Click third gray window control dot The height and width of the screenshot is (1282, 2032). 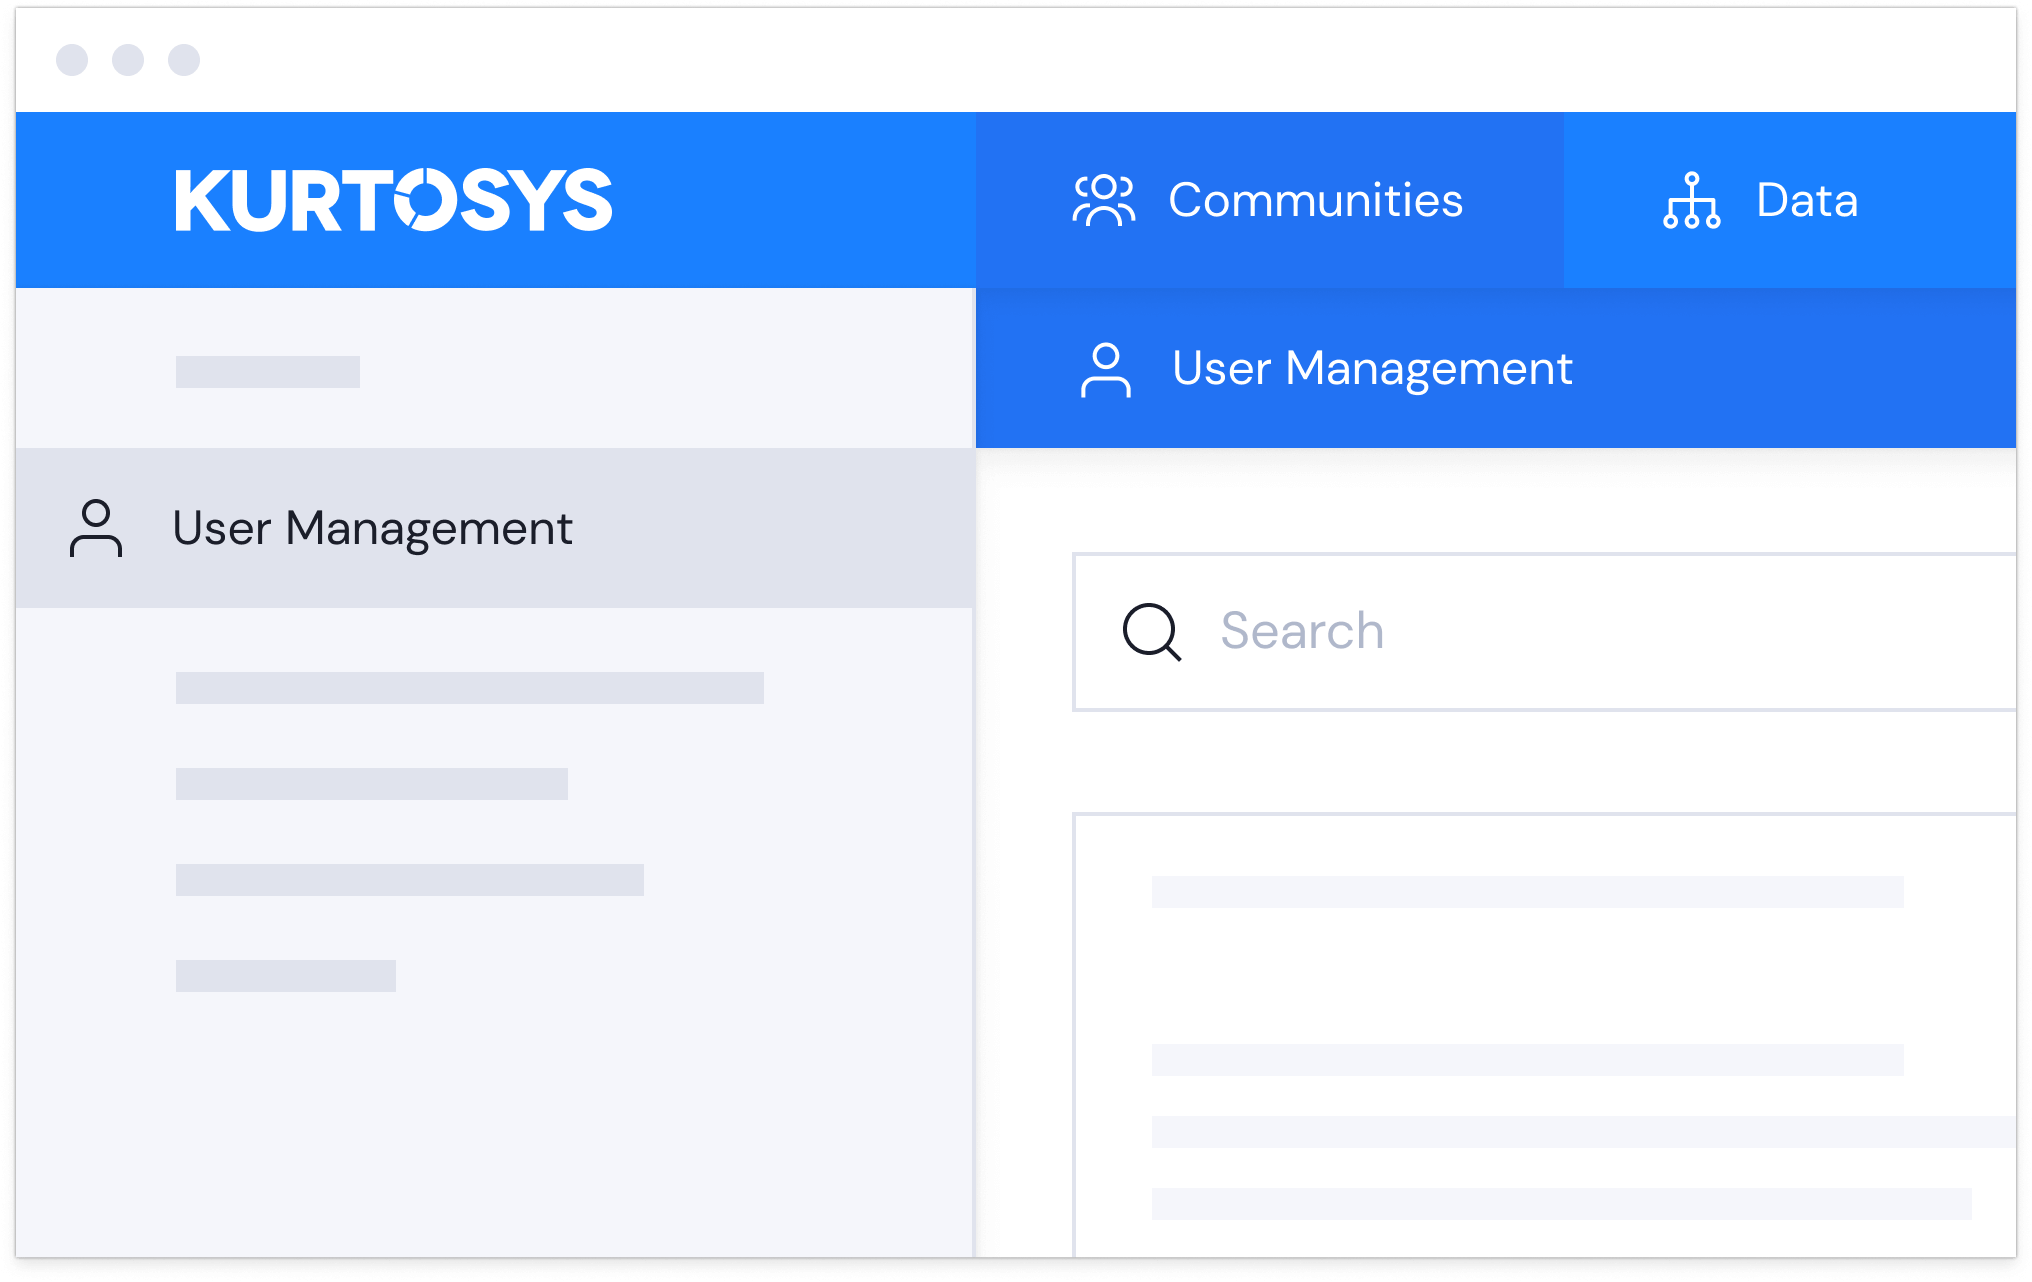(184, 60)
